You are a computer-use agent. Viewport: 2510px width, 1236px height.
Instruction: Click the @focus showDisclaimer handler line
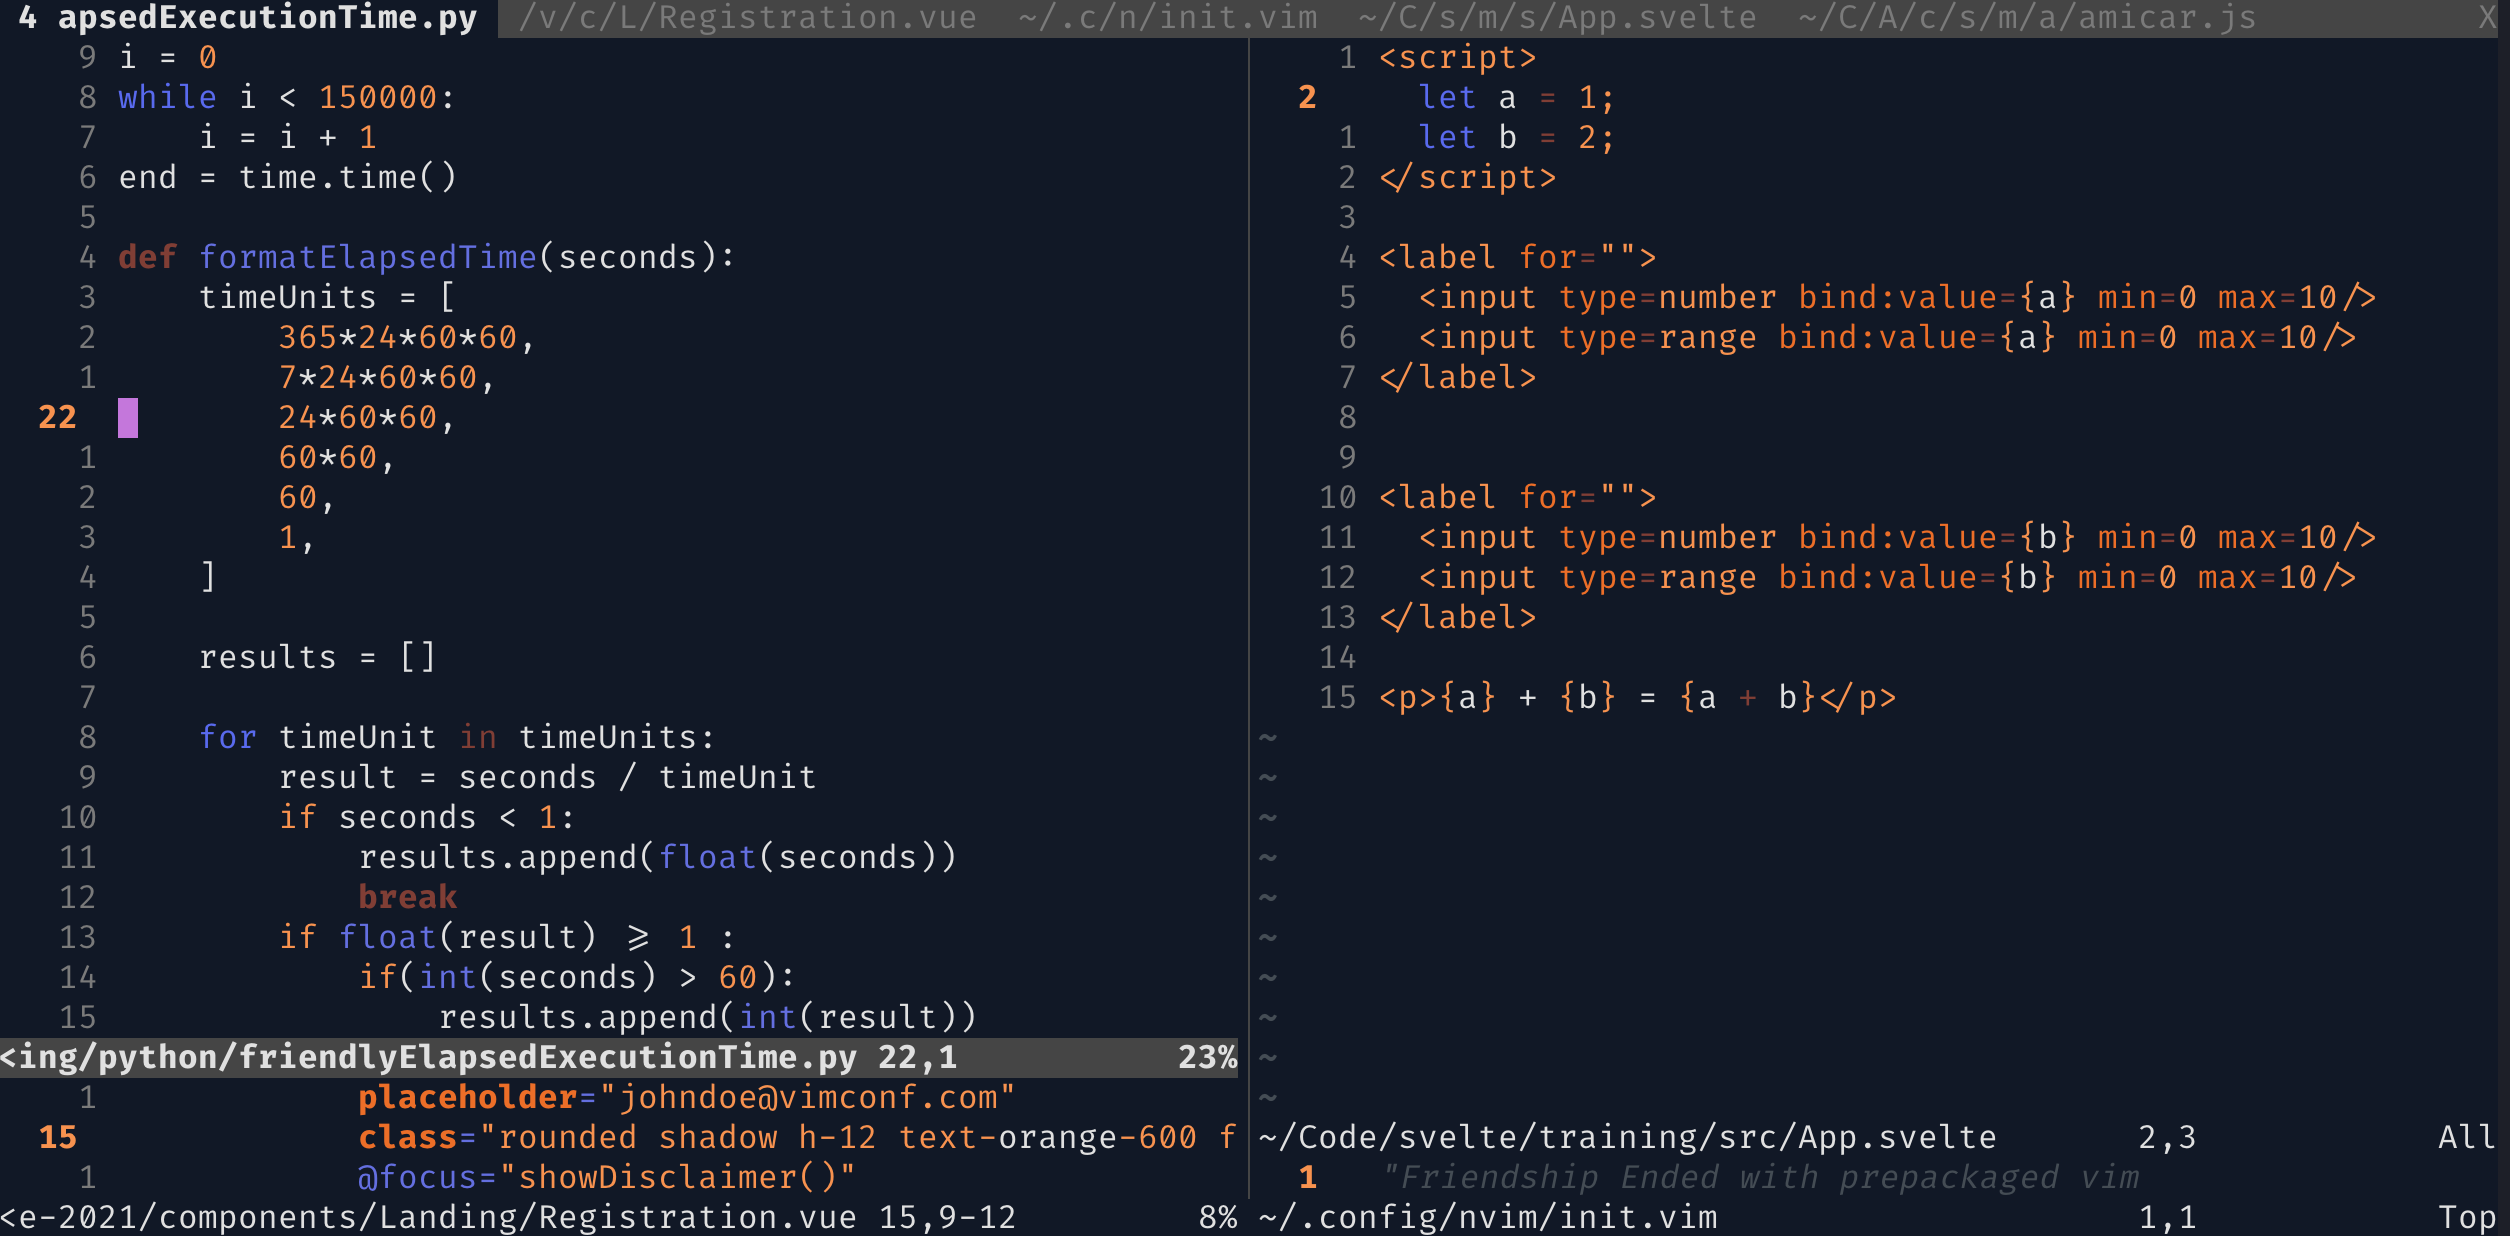click(606, 1177)
